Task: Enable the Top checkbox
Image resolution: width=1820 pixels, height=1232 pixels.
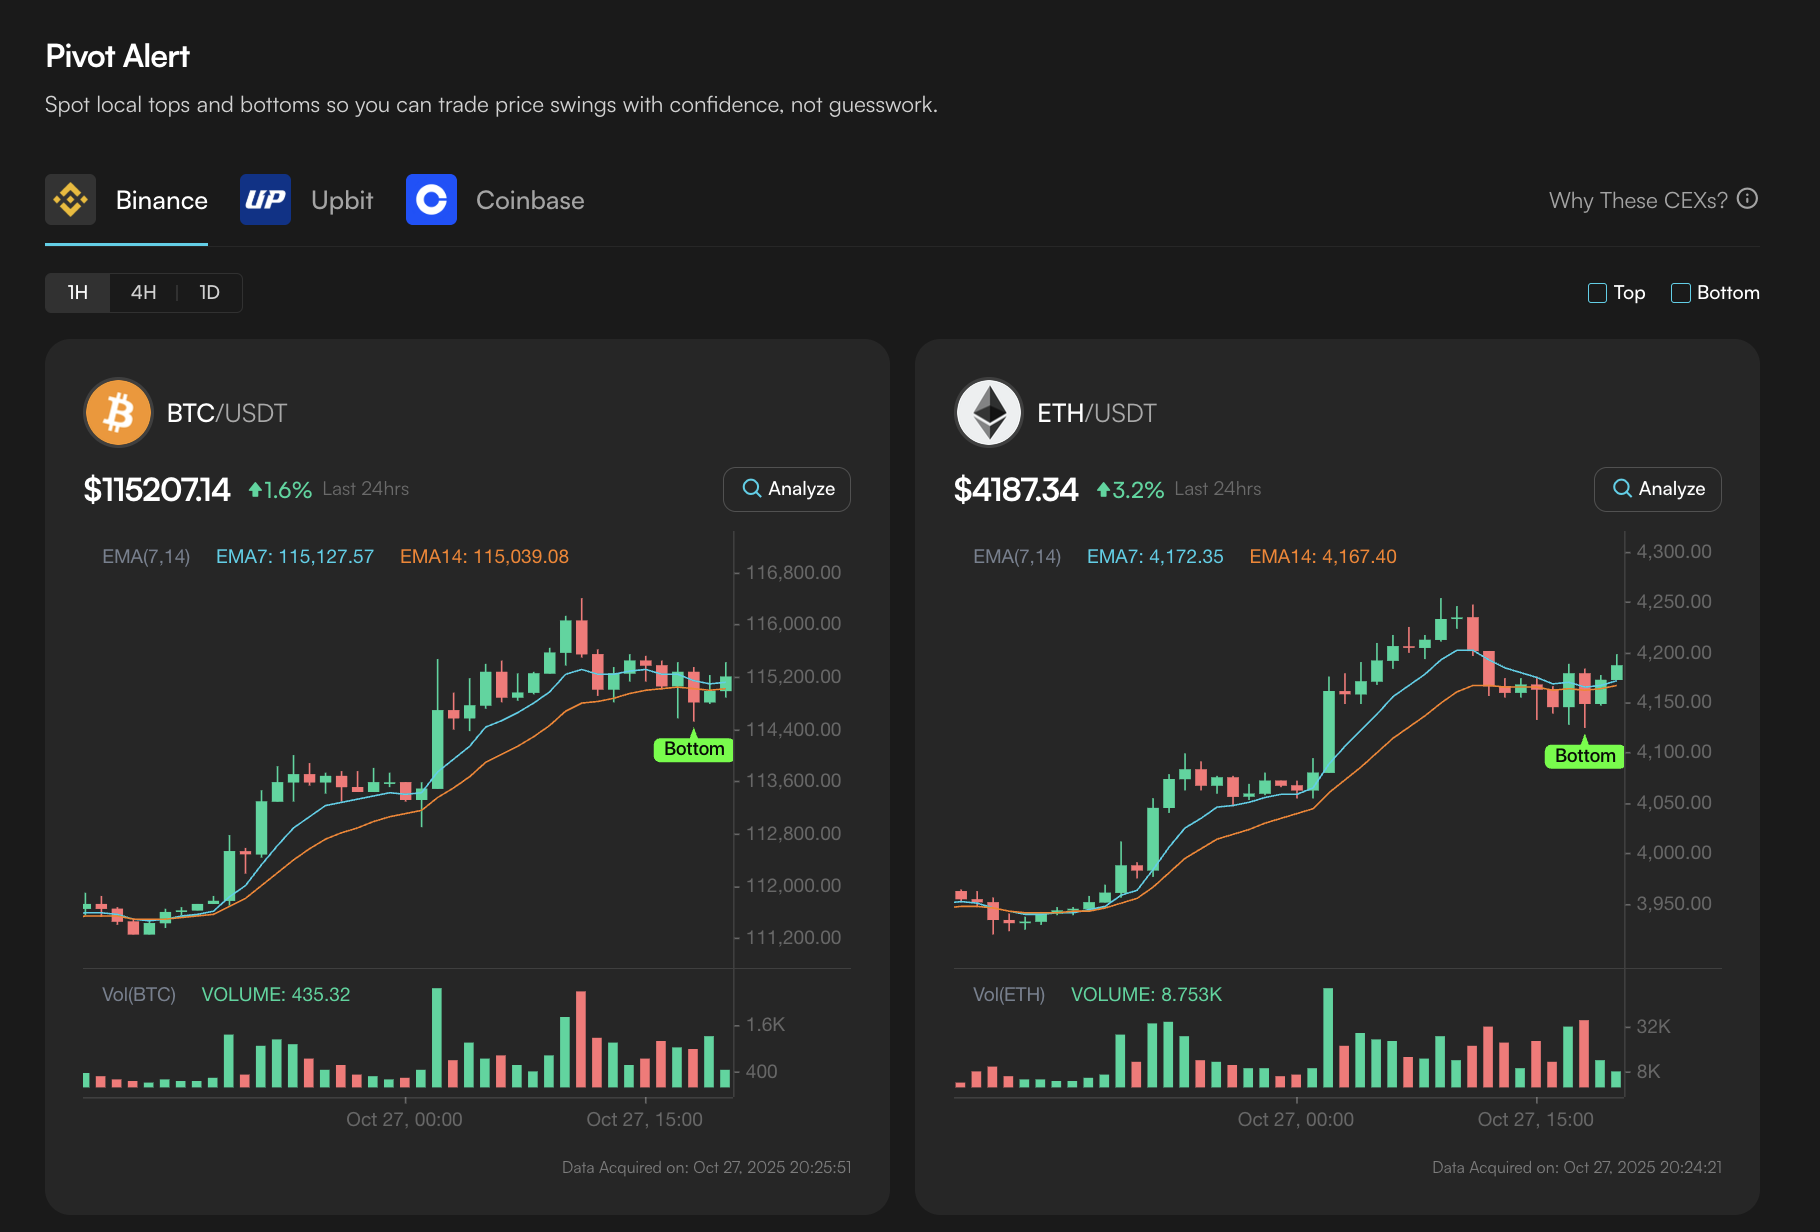Action: [x=1597, y=293]
